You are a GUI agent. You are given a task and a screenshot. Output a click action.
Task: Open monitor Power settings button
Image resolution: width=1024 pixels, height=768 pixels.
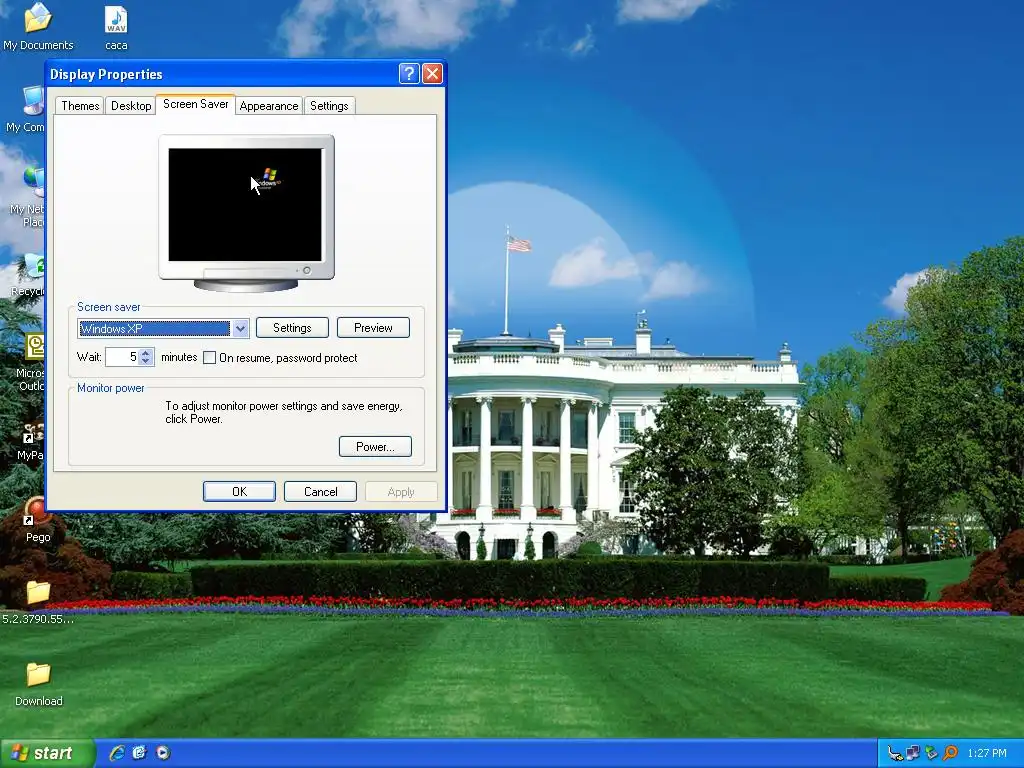[375, 447]
